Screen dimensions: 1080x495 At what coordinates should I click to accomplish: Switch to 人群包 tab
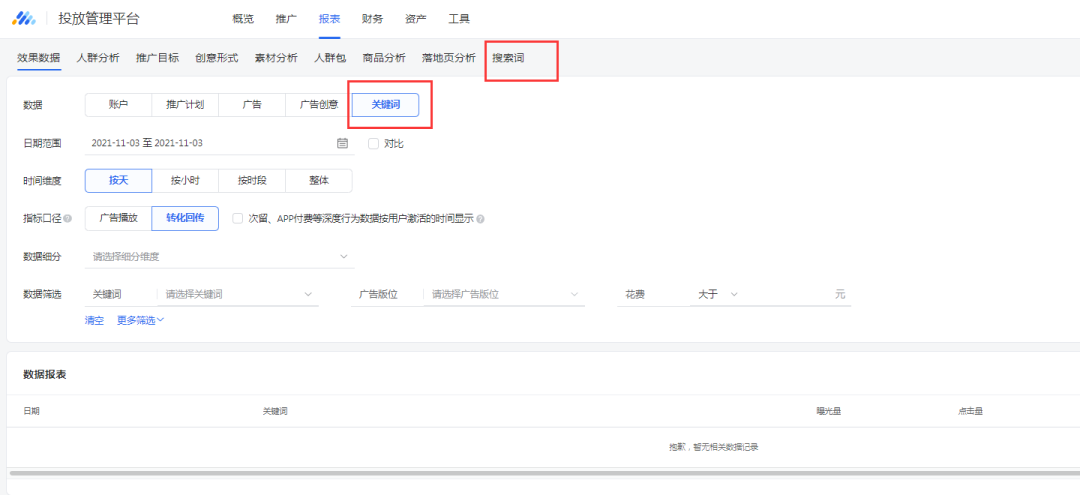click(331, 58)
